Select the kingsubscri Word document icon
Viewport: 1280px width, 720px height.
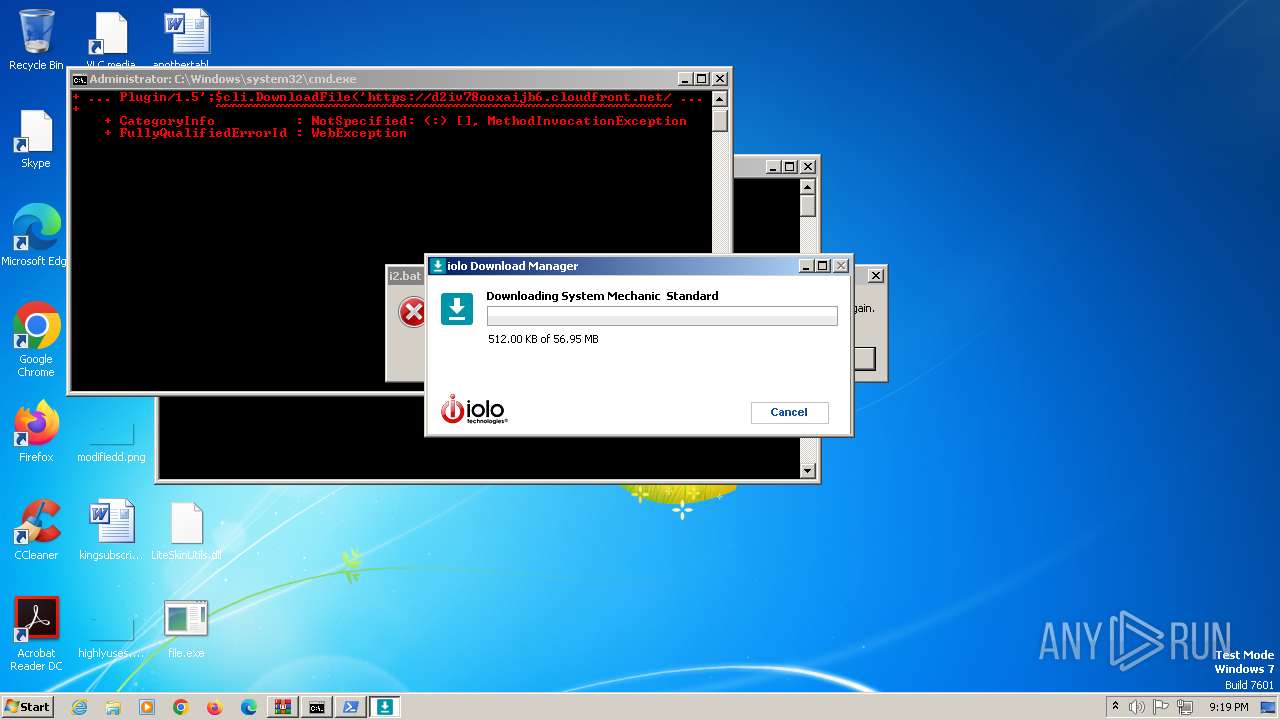pyautogui.click(x=111, y=530)
